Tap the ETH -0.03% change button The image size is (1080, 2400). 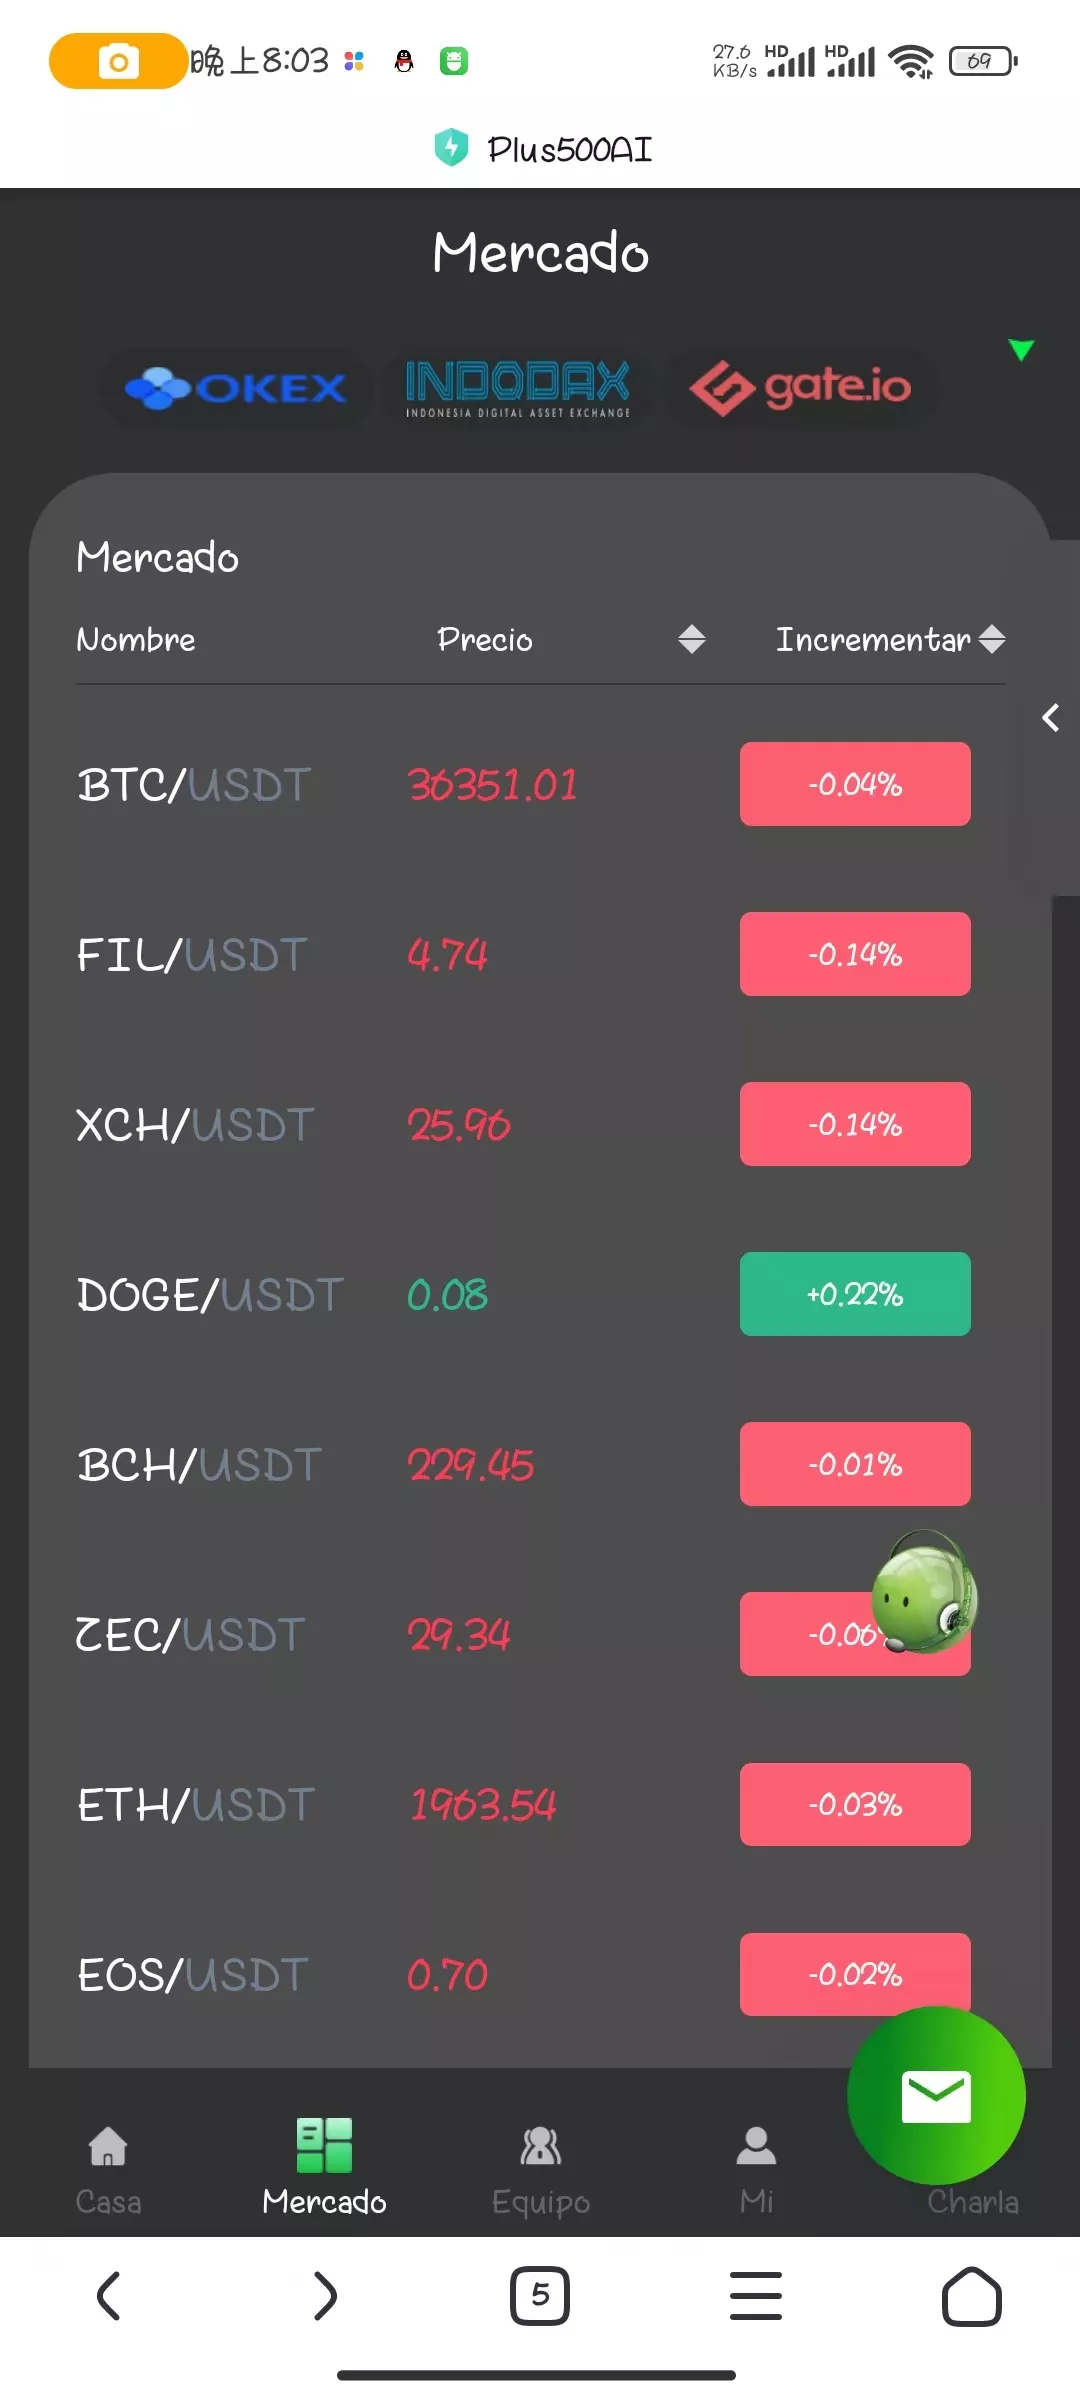(x=855, y=1804)
